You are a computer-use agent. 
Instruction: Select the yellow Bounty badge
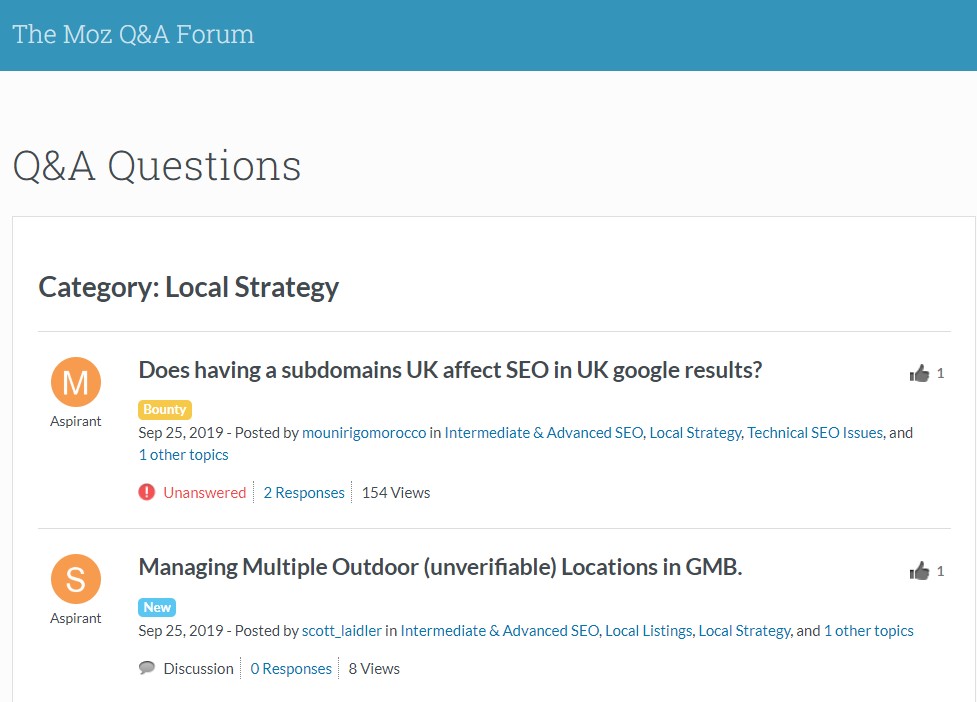[164, 409]
